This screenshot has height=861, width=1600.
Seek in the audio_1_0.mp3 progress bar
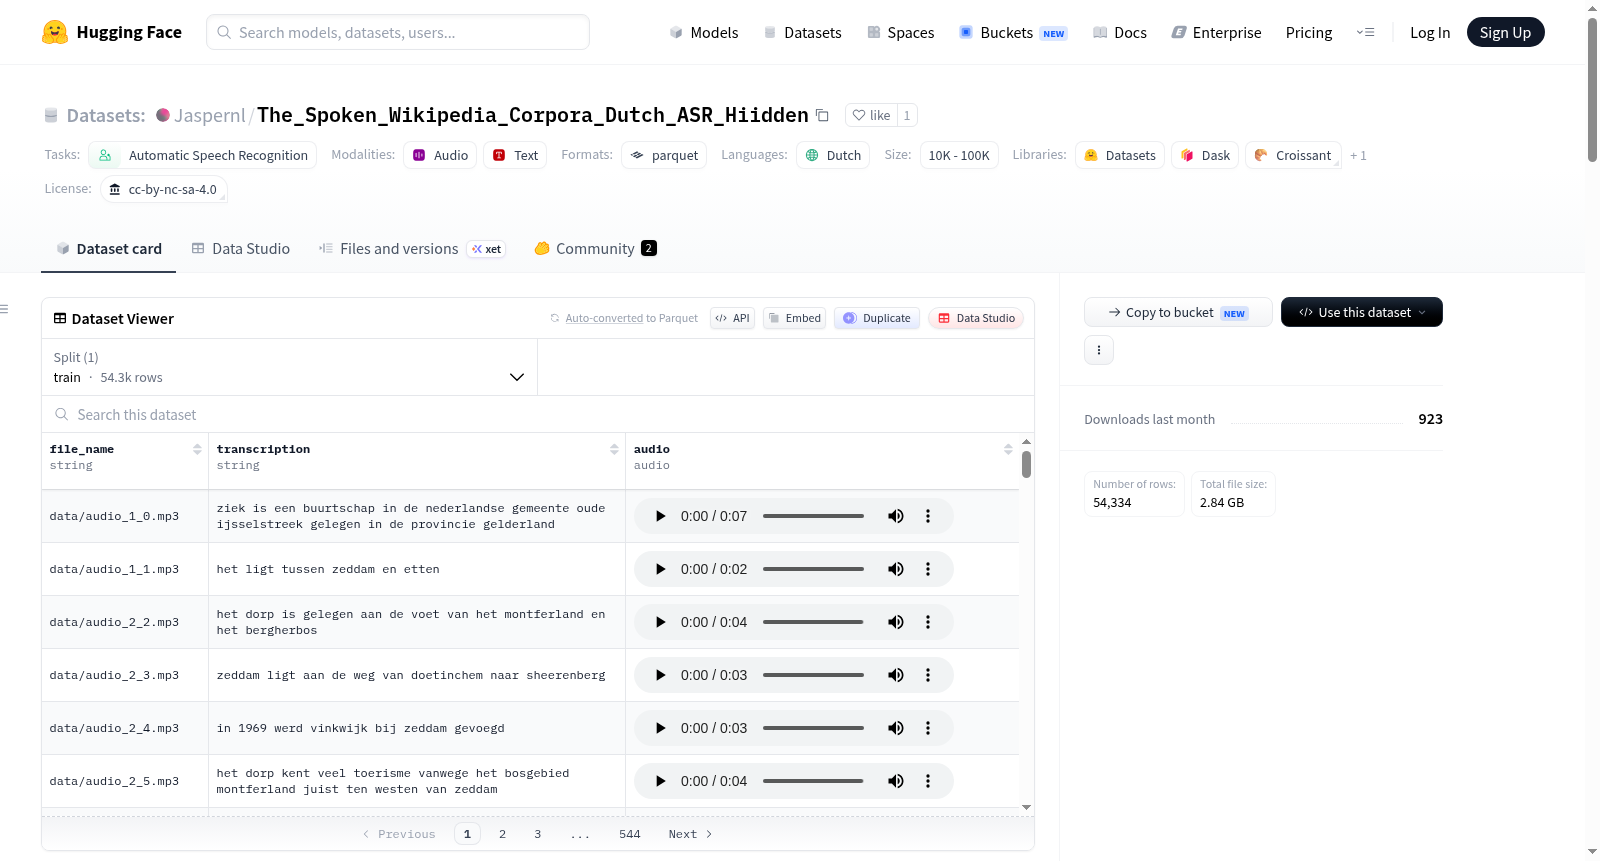pos(813,516)
